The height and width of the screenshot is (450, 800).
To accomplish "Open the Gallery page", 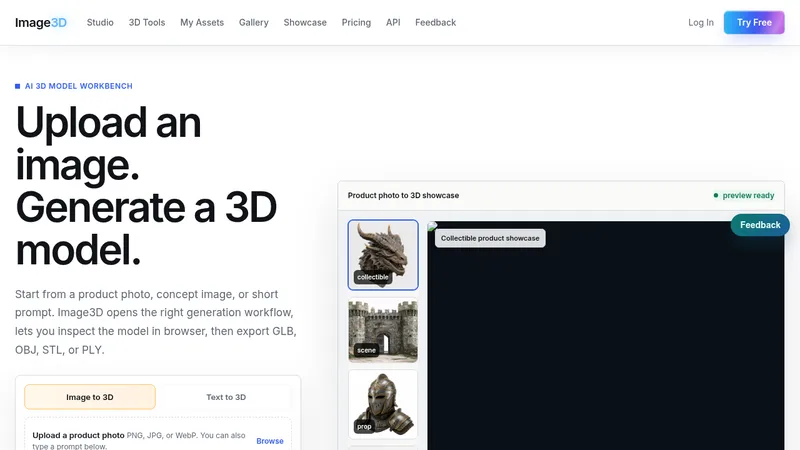I will tap(254, 22).
